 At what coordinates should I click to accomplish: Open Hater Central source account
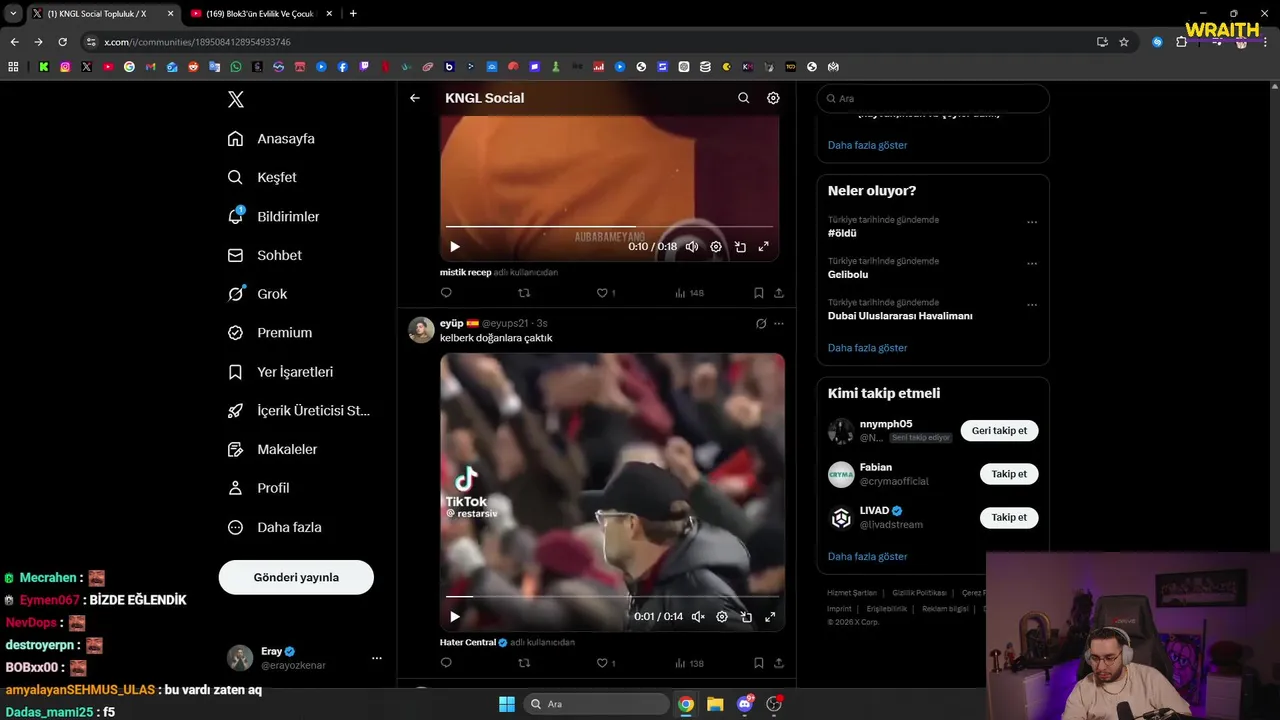tap(474, 642)
